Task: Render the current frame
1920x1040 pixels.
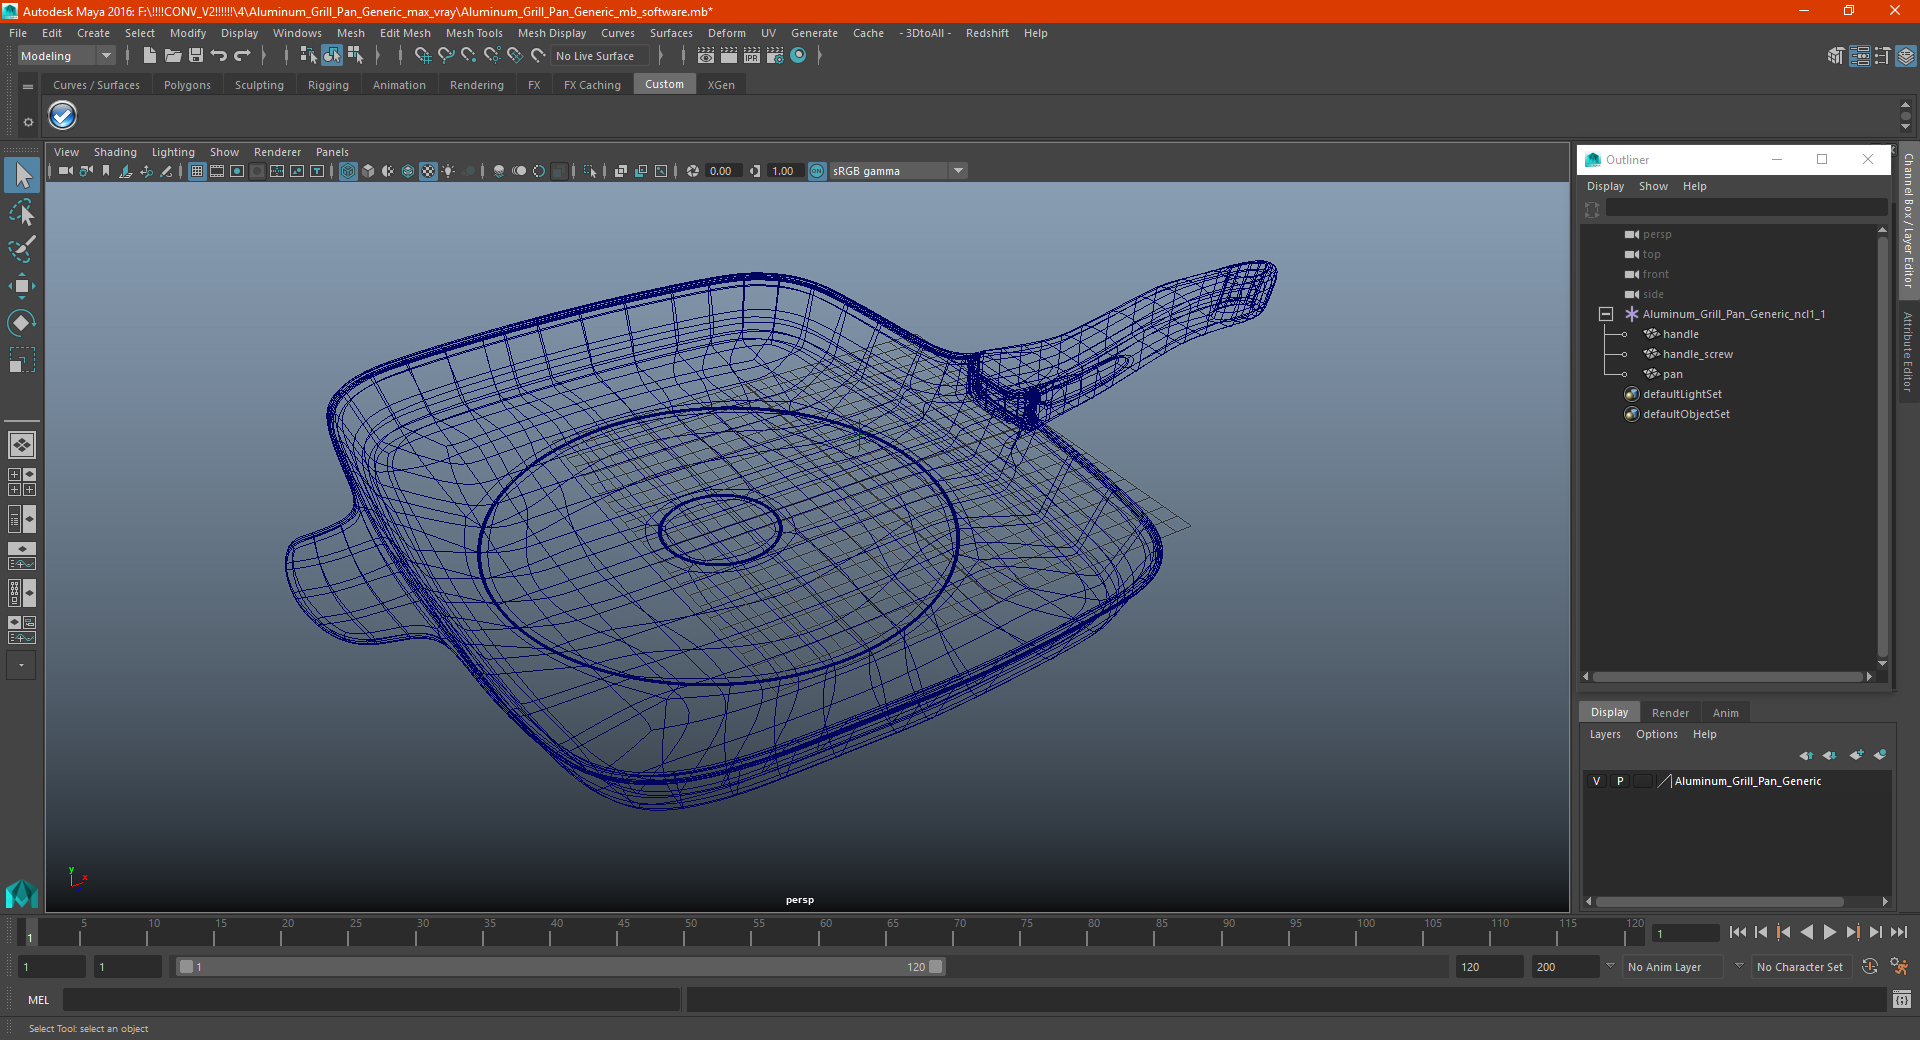Action: pyautogui.click(x=729, y=56)
